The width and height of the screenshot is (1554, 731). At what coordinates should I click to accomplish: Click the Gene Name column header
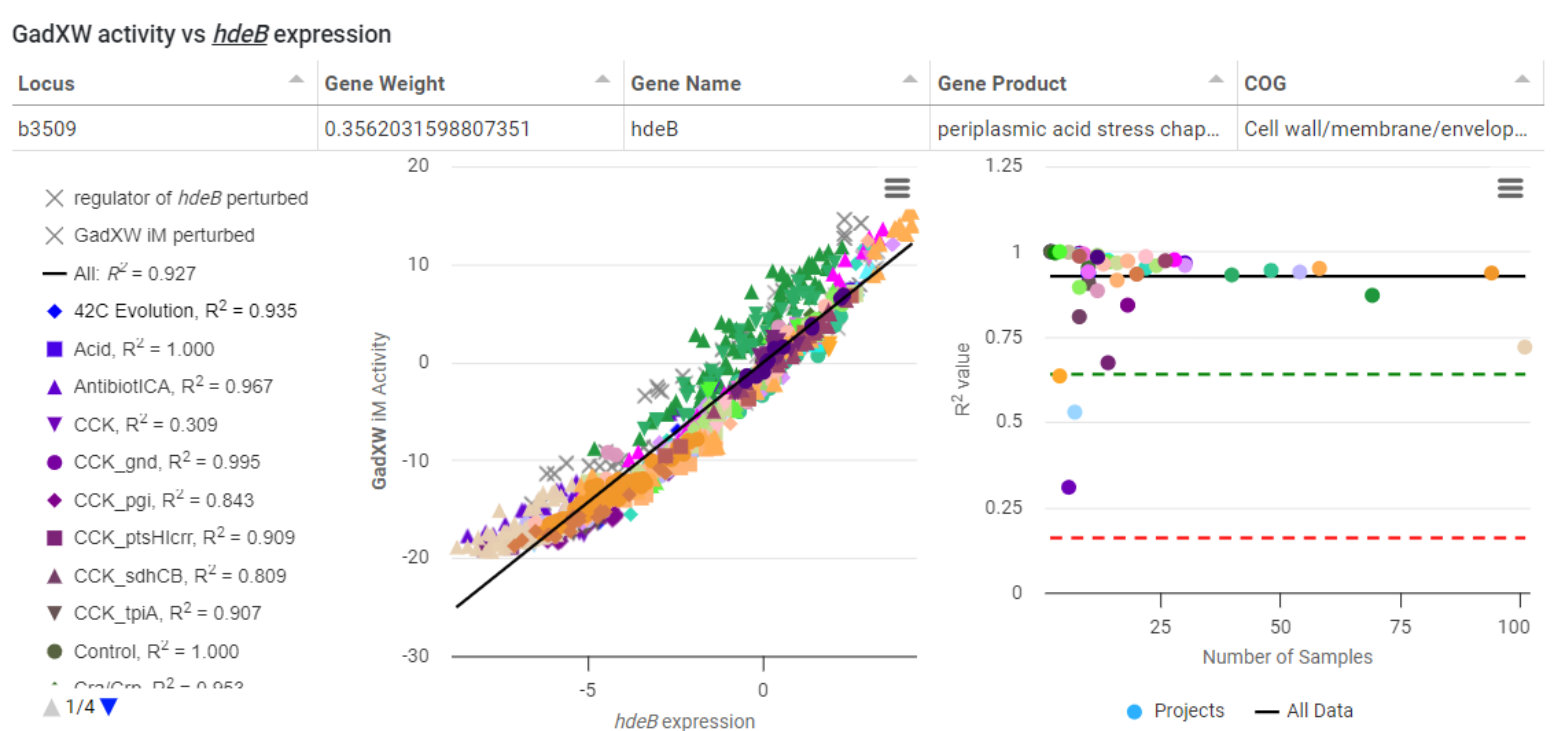click(686, 84)
